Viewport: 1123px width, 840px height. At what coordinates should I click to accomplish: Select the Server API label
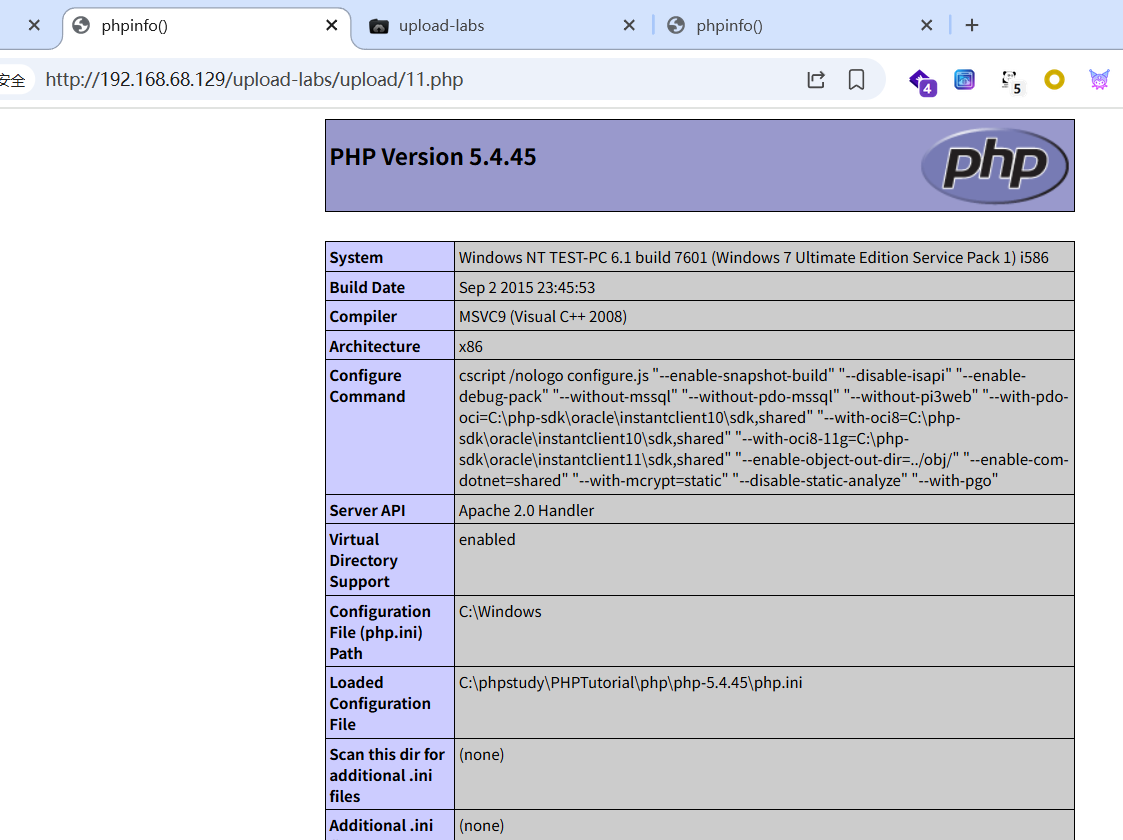tap(367, 511)
